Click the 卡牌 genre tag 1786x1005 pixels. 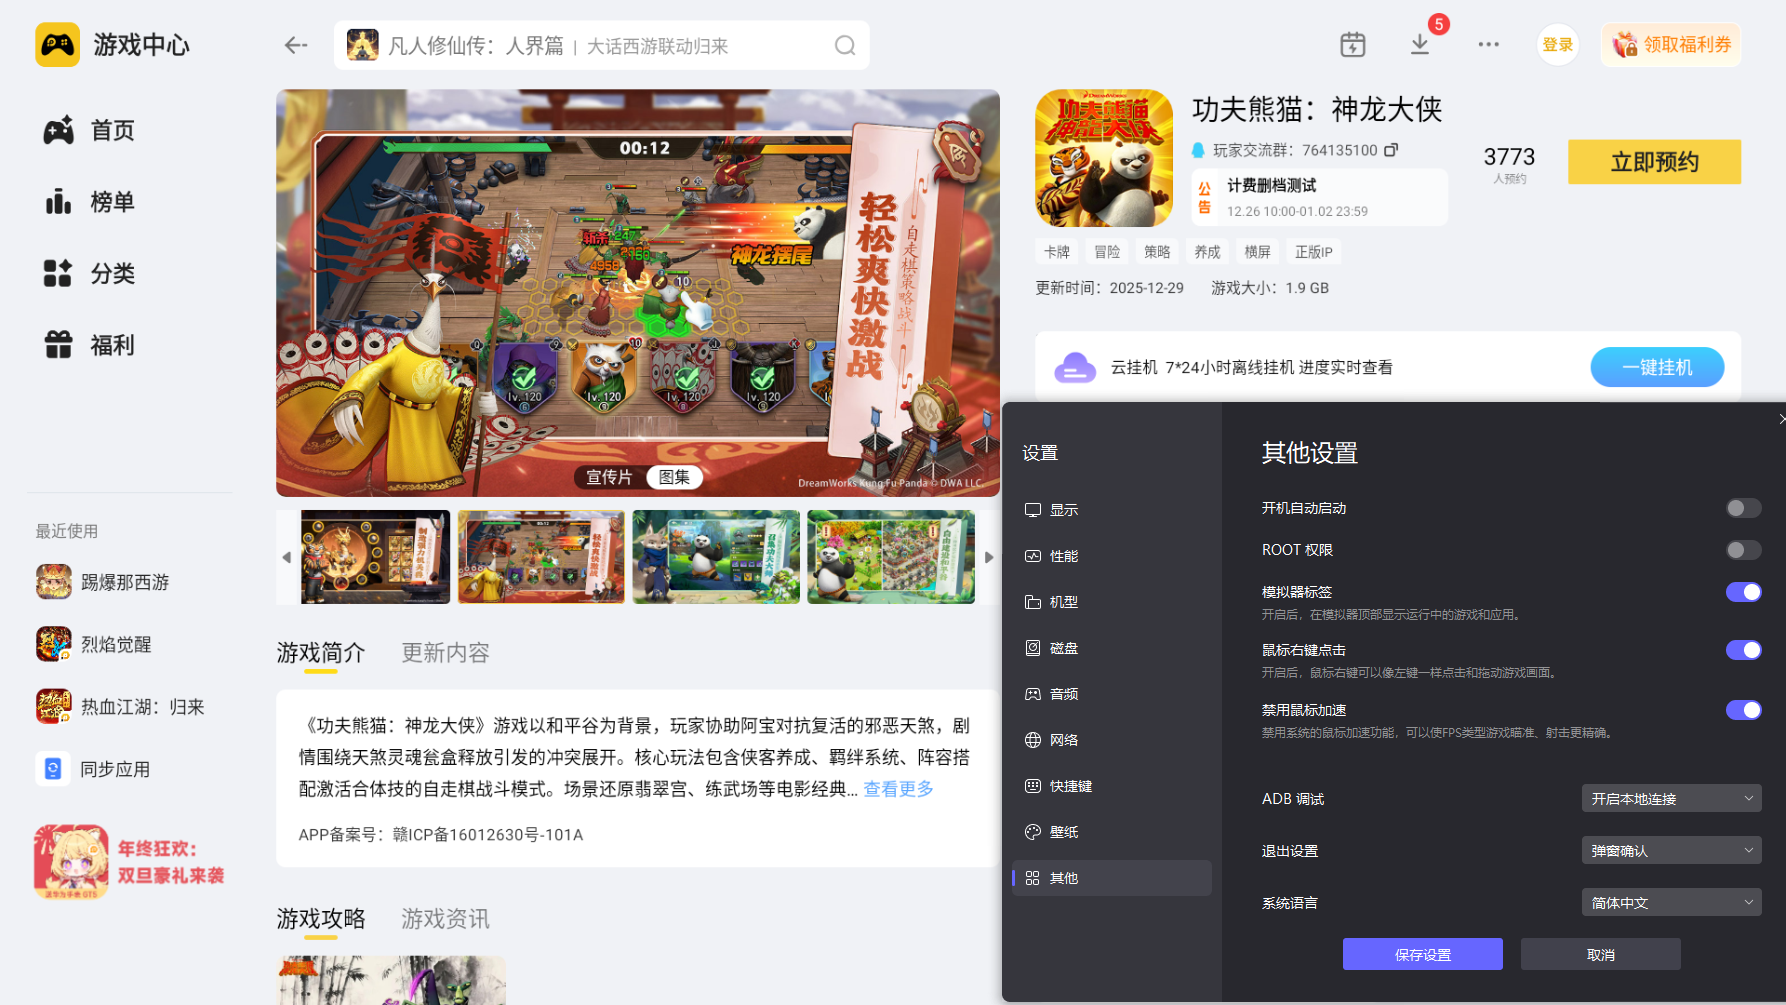(x=1057, y=252)
